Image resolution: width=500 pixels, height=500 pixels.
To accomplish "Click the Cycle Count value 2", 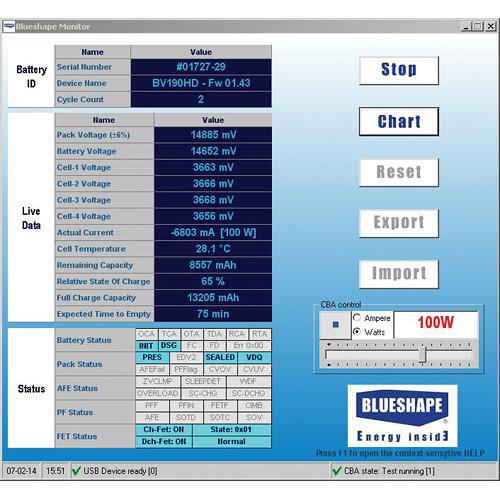I will (x=201, y=99).
